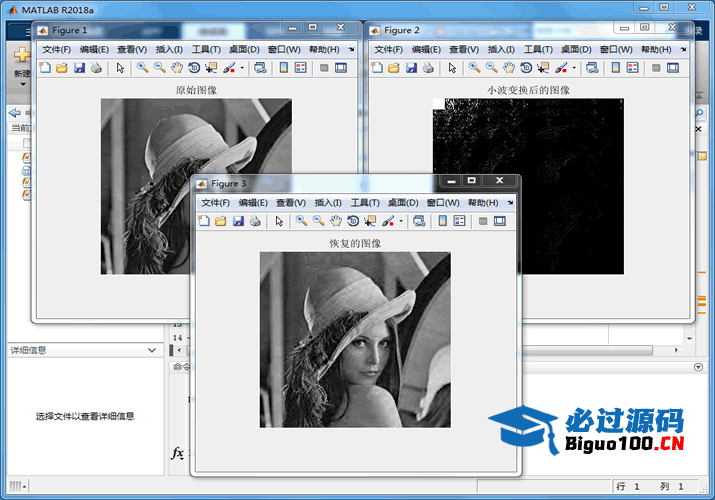Click New Figure icon in Figure 1 toolbar
The height and width of the screenshot is (500, 715).
click(x=45, y=68)
